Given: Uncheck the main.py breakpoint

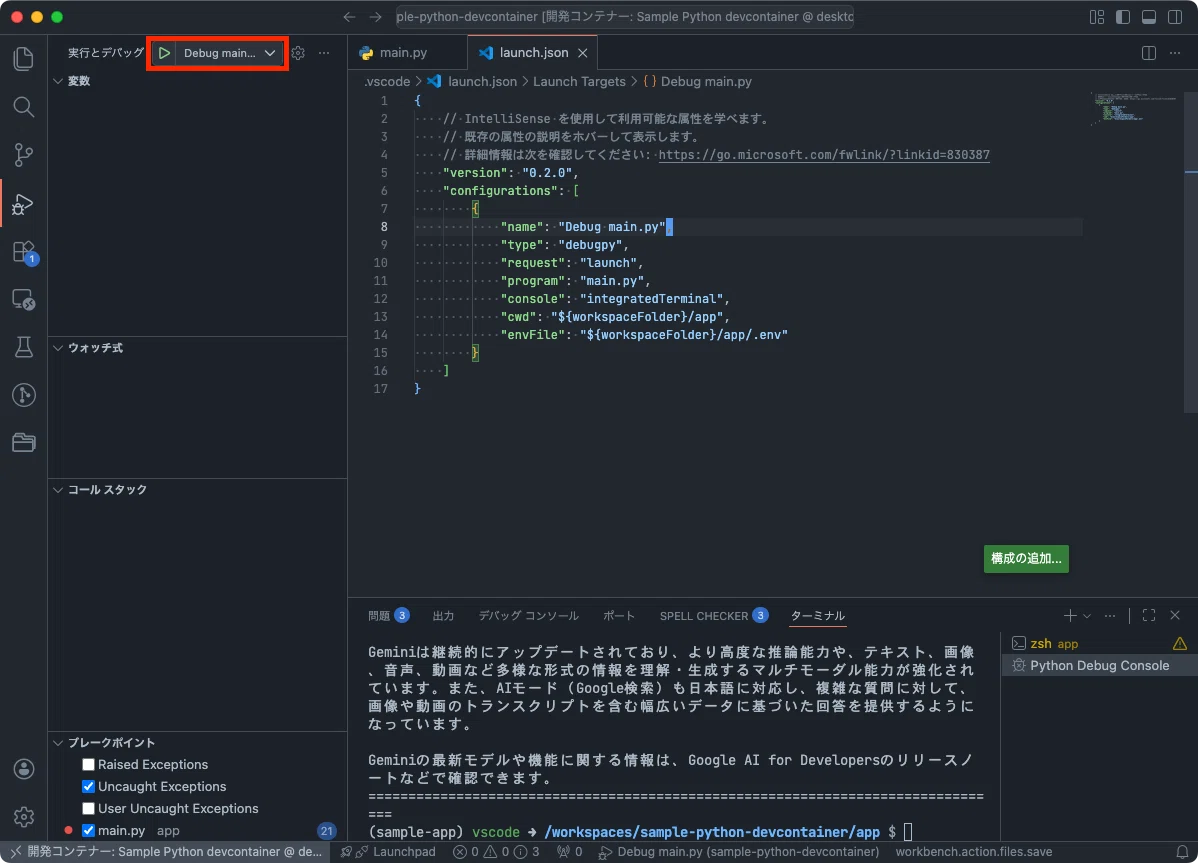Looking at the screenshot, I should pos(89,830).
